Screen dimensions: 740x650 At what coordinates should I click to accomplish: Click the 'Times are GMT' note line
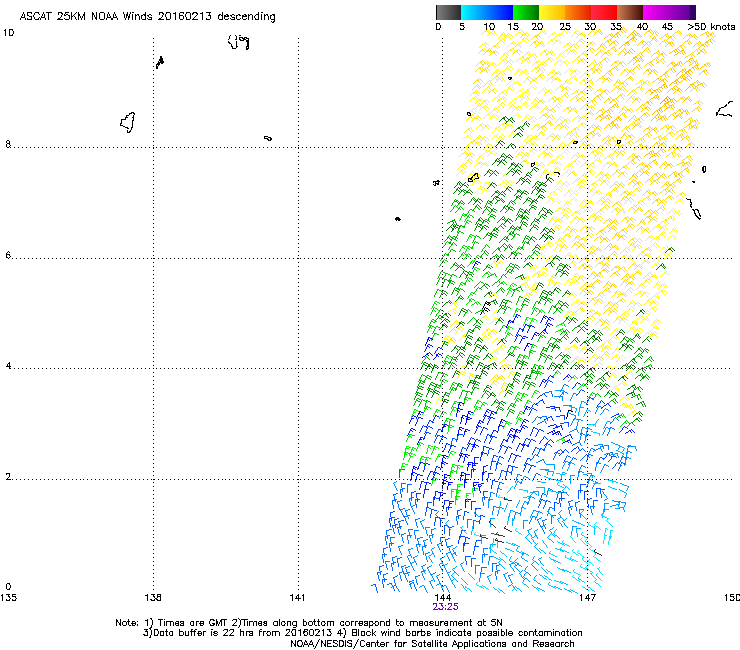click(309, 623)
